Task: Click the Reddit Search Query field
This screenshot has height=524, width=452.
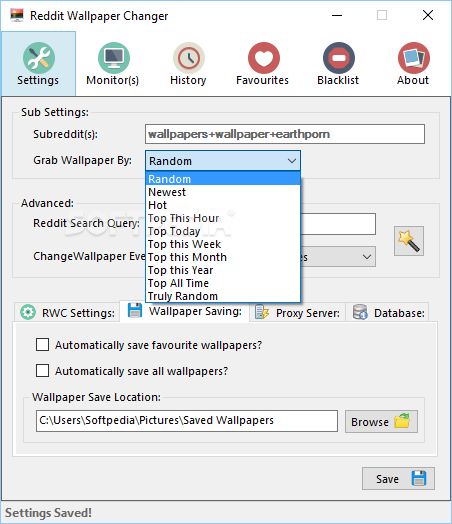Action: click(338, 224)
